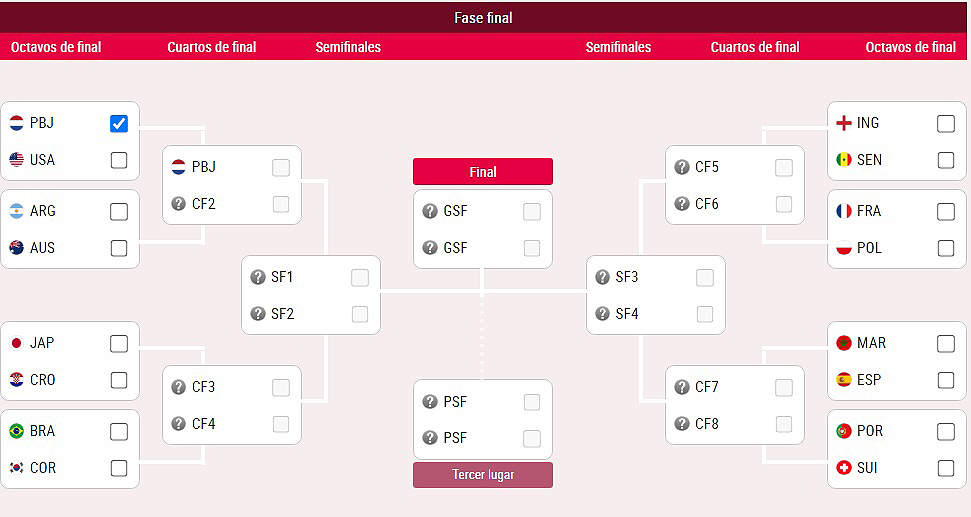Check the ARG winner checkbox
Image resolution: width=971 pixels, height=517 pixels.
pyautogui.click(x=119, y=211)
